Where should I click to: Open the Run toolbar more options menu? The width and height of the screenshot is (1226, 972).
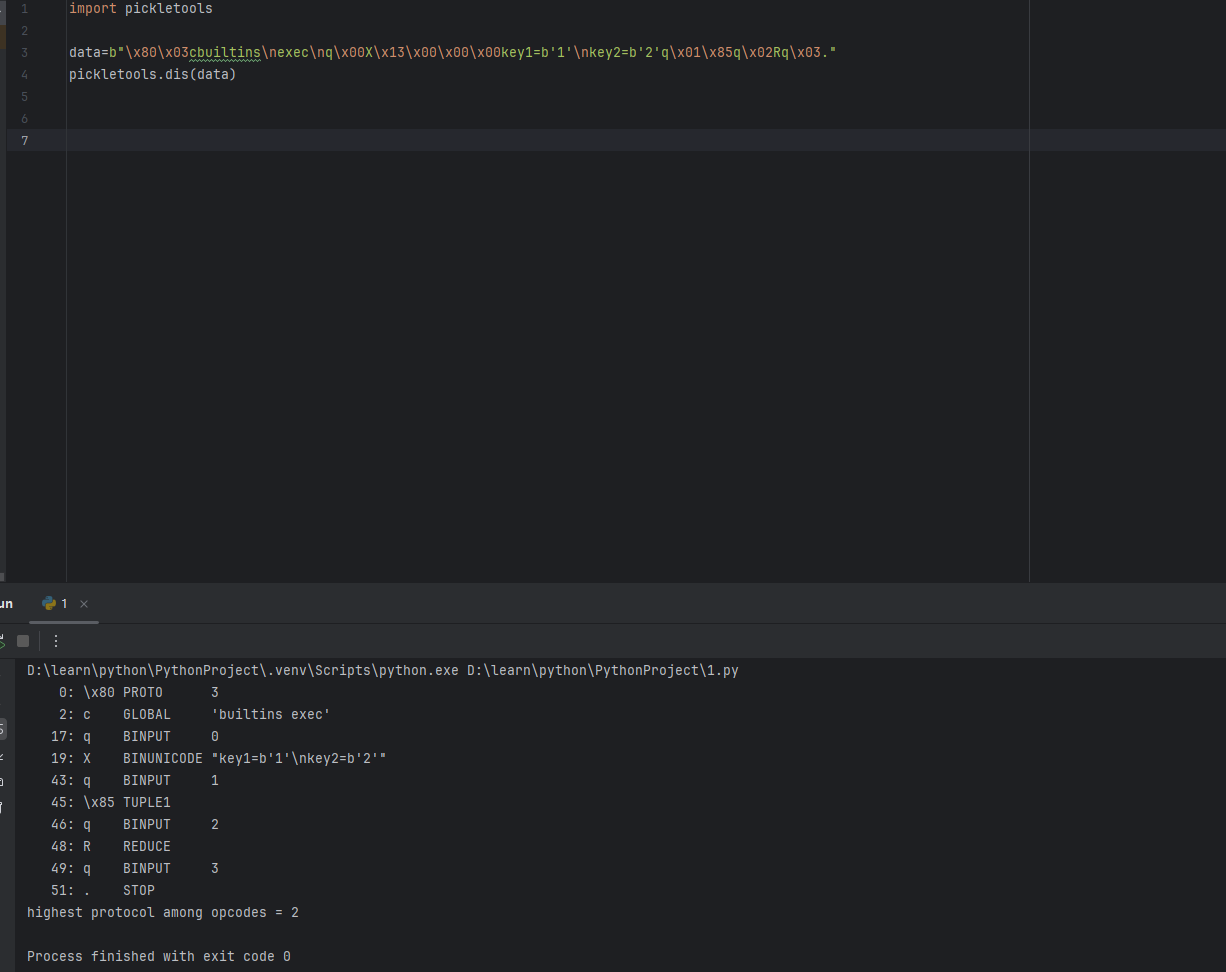point(56,641)
